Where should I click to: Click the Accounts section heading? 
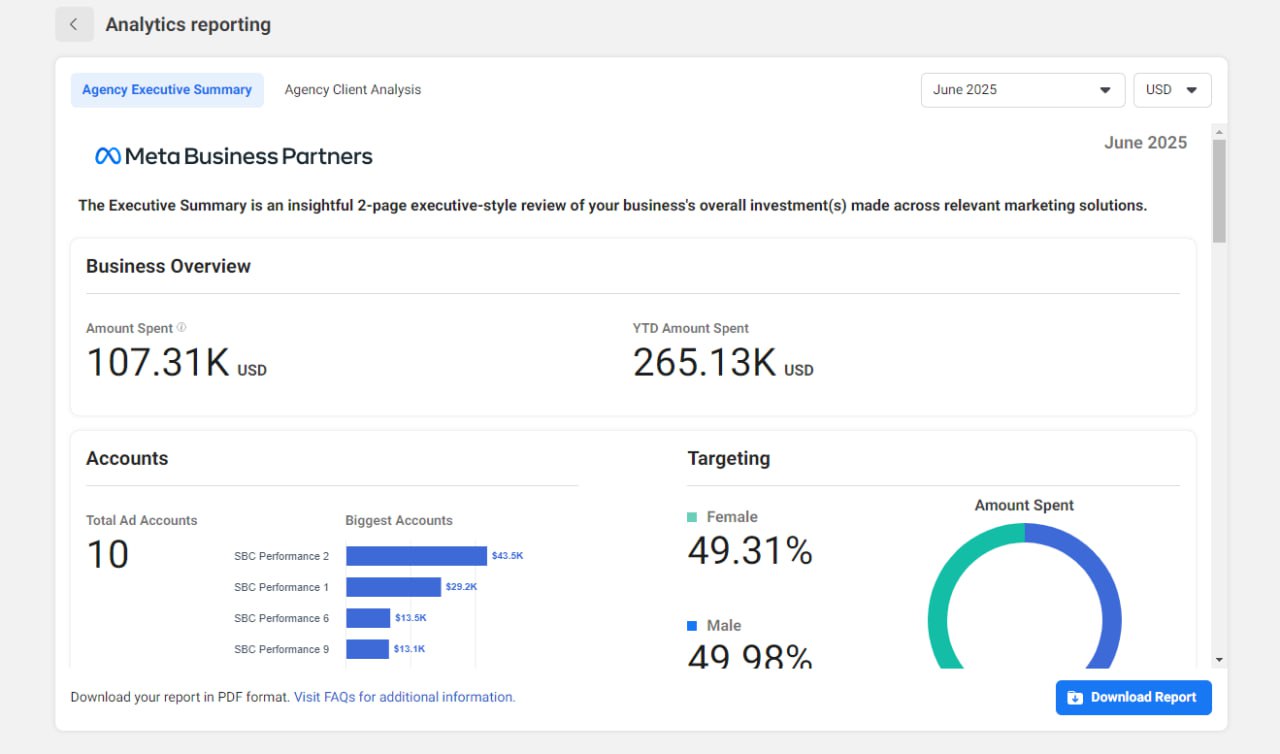point(127,459)
